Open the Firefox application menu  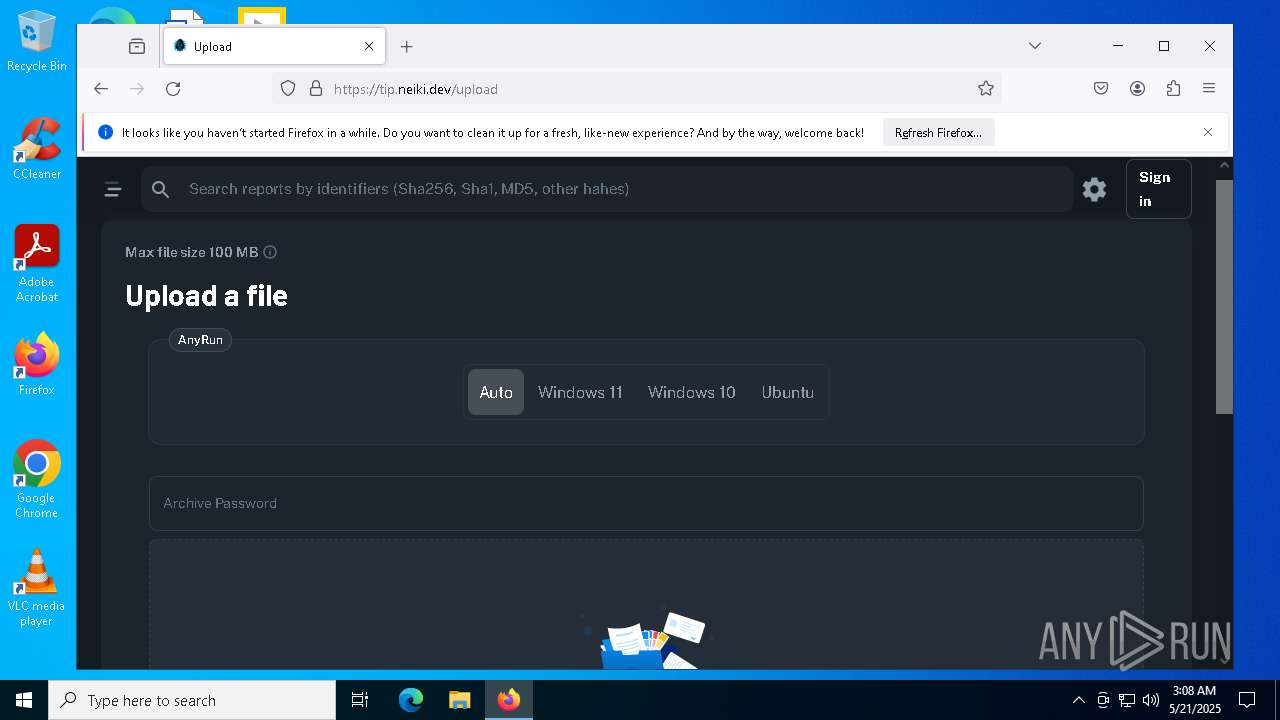point(1209,89)
